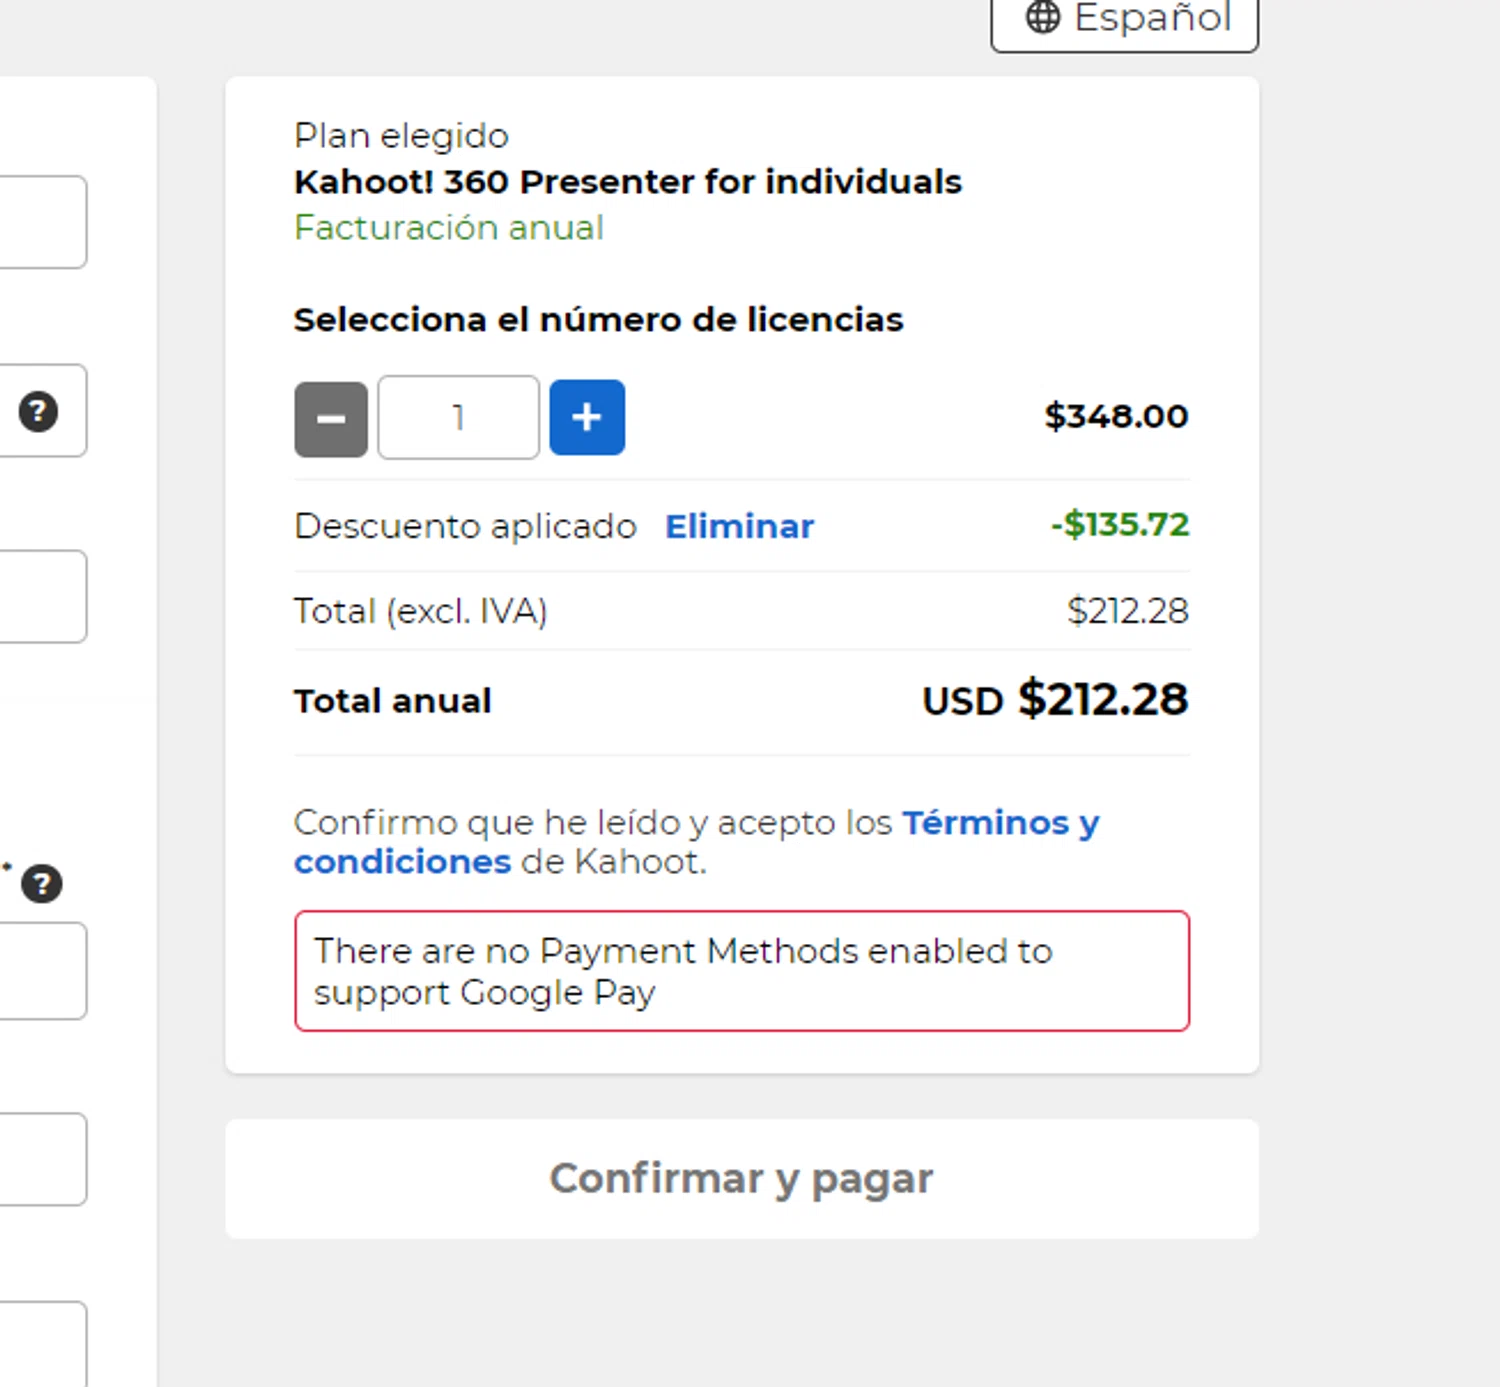Image resolution: width=1500 pixels, height=1387 pixels.
Task: Click the USD $212.28 annual total
Action: click(1055, 700)
